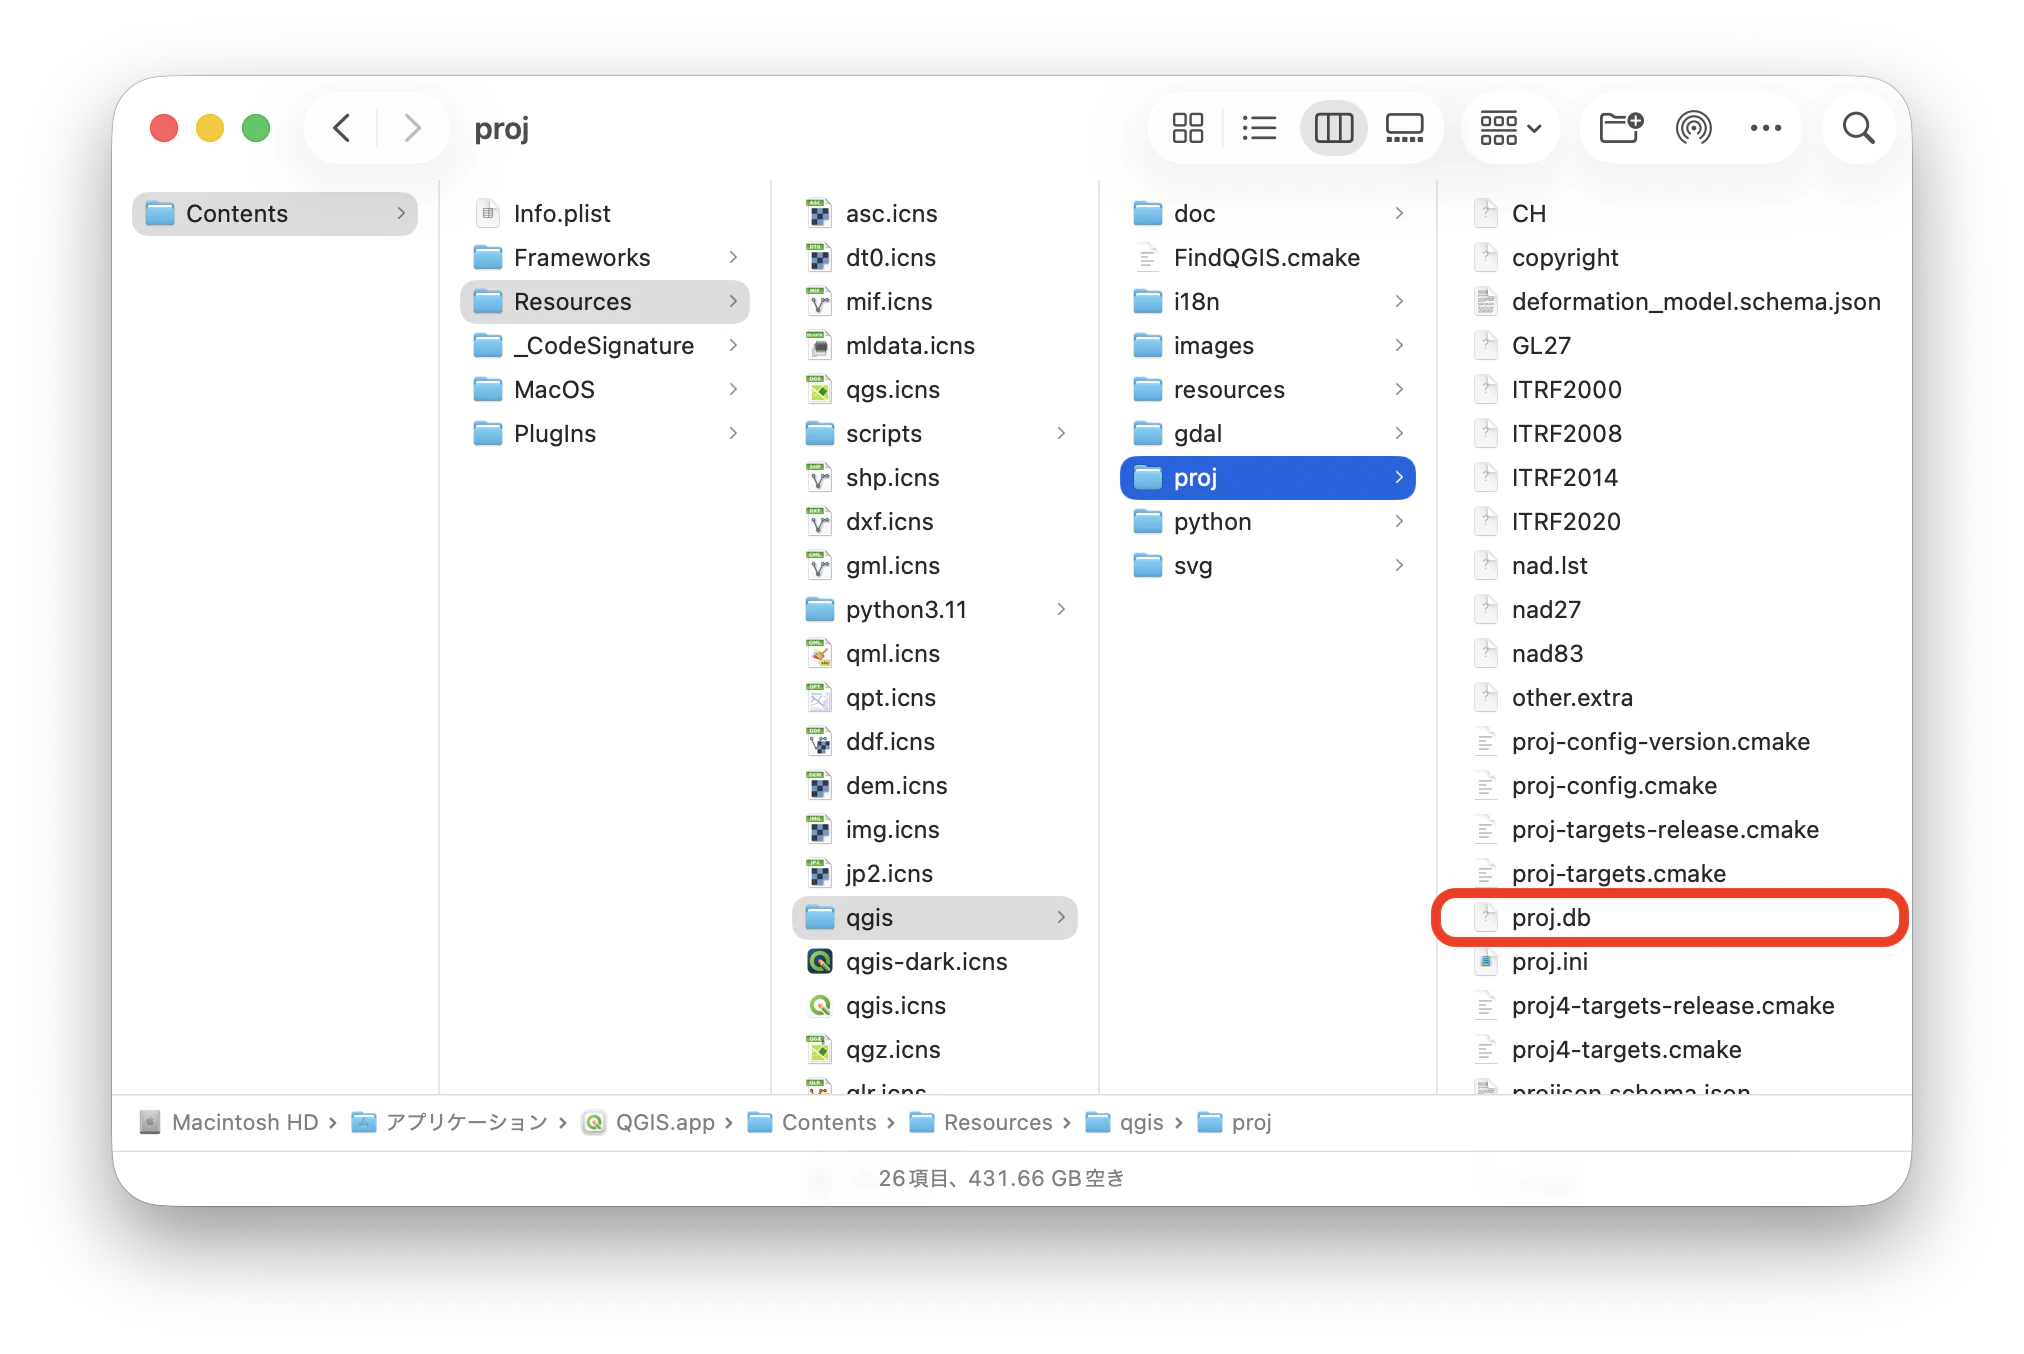Select the qpt.icns file icon

click(820, 698)
